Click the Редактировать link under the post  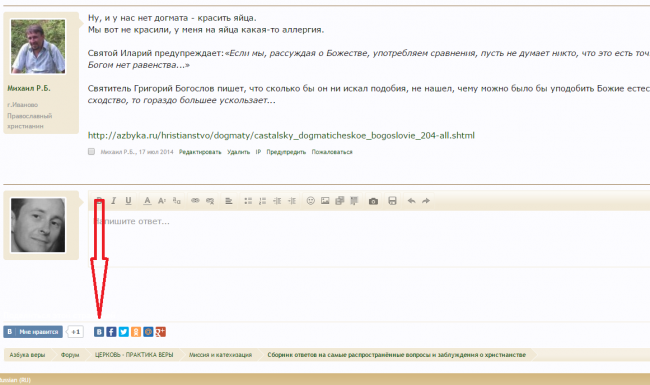click(x=200, y=152)
